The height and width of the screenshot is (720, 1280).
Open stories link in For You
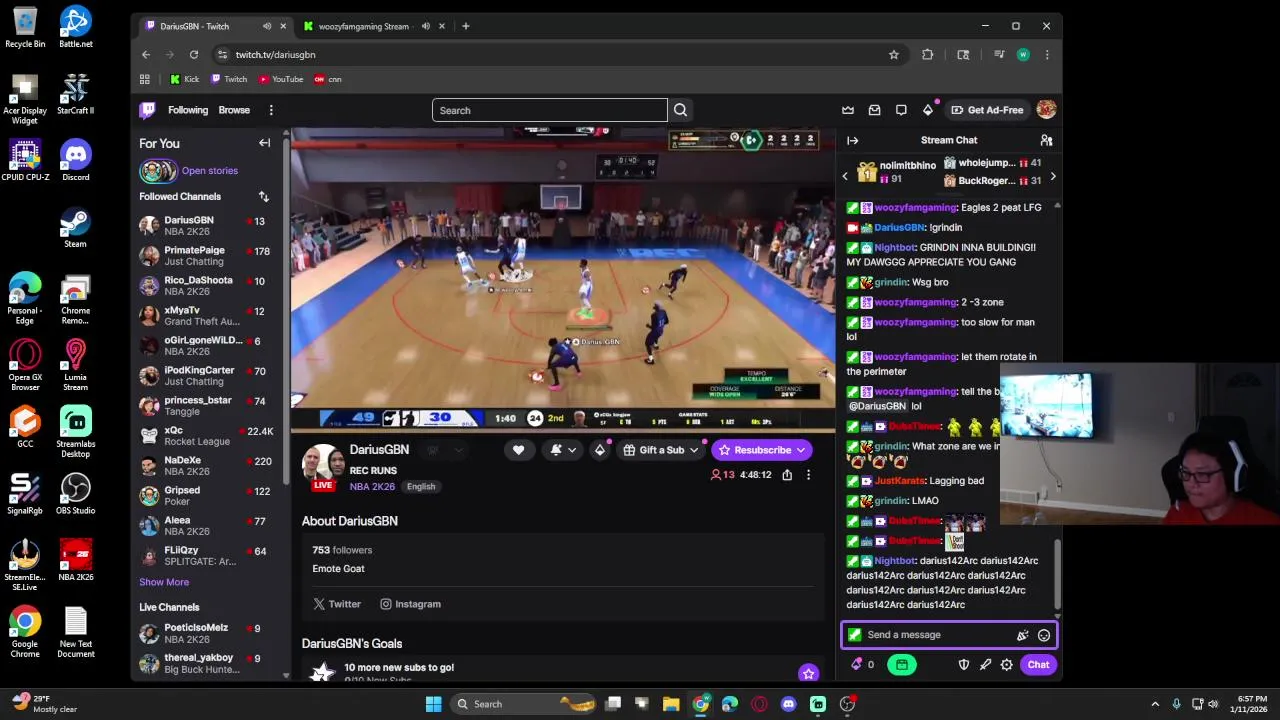(210, 171)
